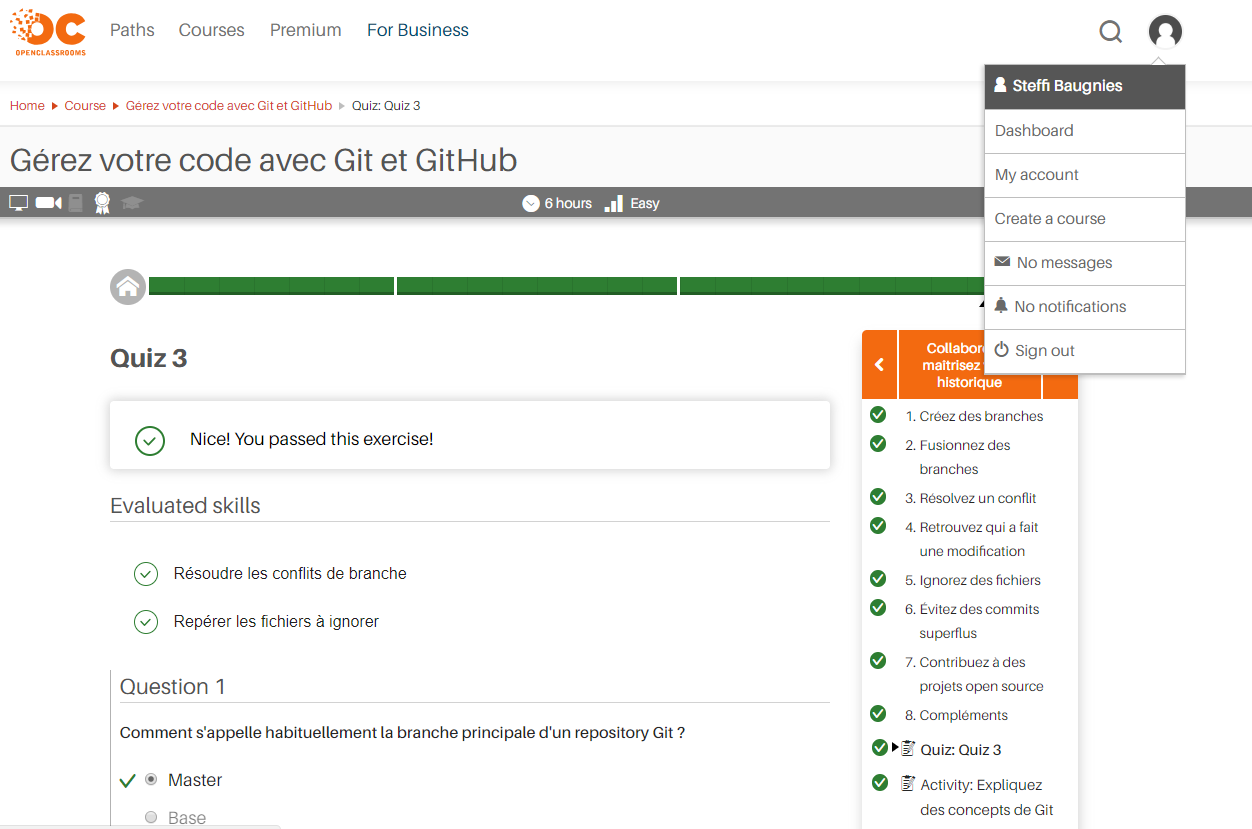The image size is (1252, 829).
Task: Click the power icon next to Sign out
Action: (x=1002, y=350)
